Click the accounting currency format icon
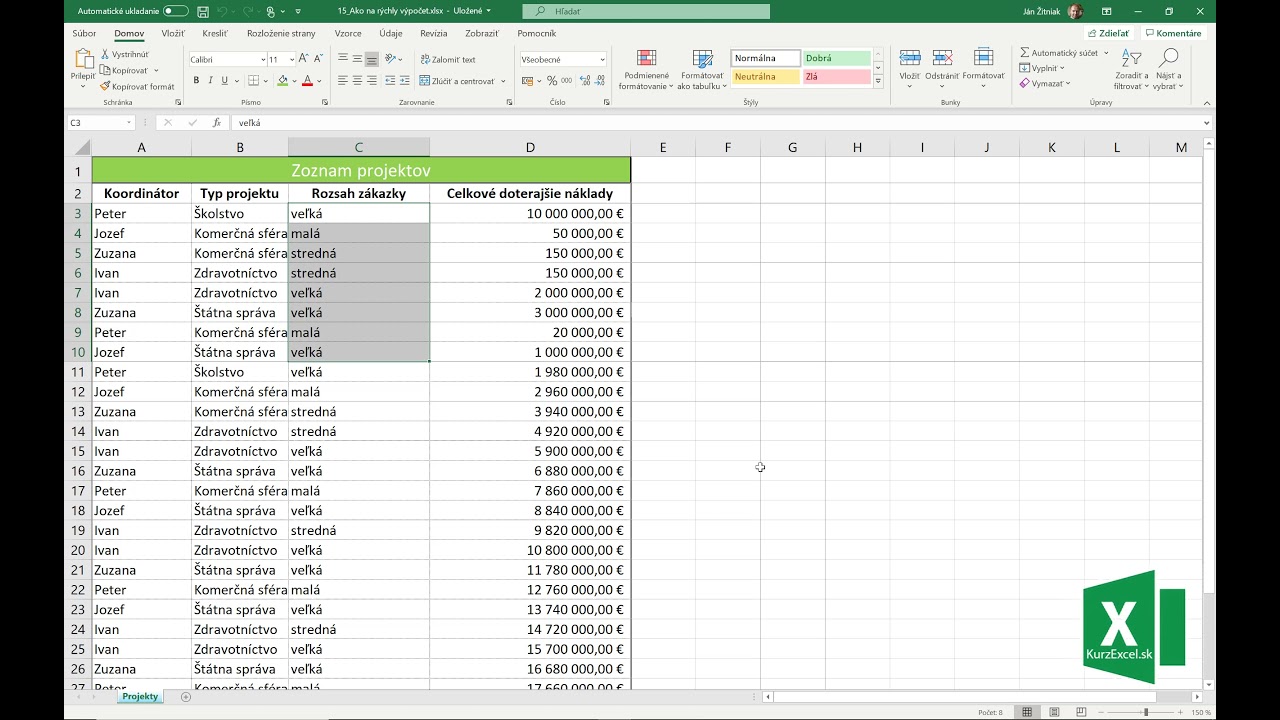Image resolution: width=1280 pixels, height=720 pixels. tap(528, 81)
